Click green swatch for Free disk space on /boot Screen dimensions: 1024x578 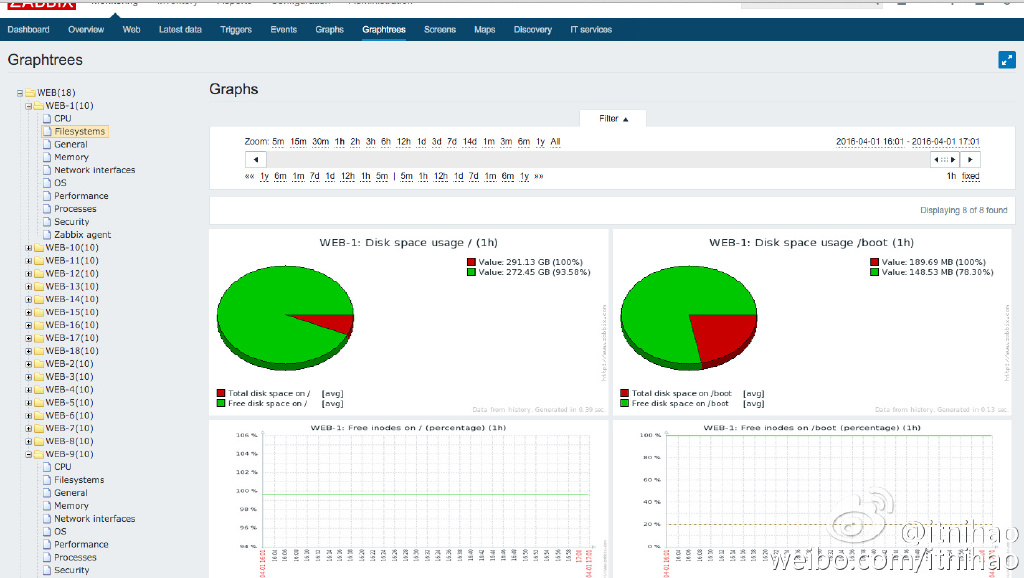pyautogui.click(x=624, y=404)
